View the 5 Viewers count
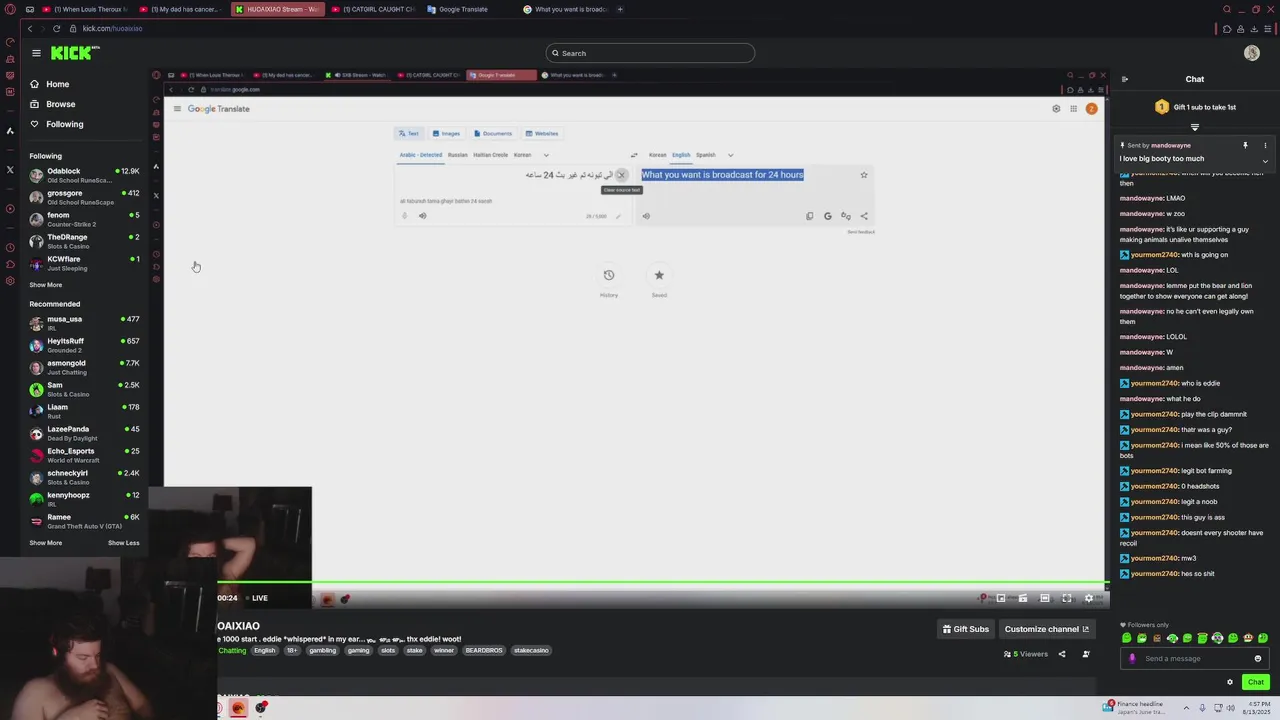Screen dimensions: 1280x720 coord(1026,654)
